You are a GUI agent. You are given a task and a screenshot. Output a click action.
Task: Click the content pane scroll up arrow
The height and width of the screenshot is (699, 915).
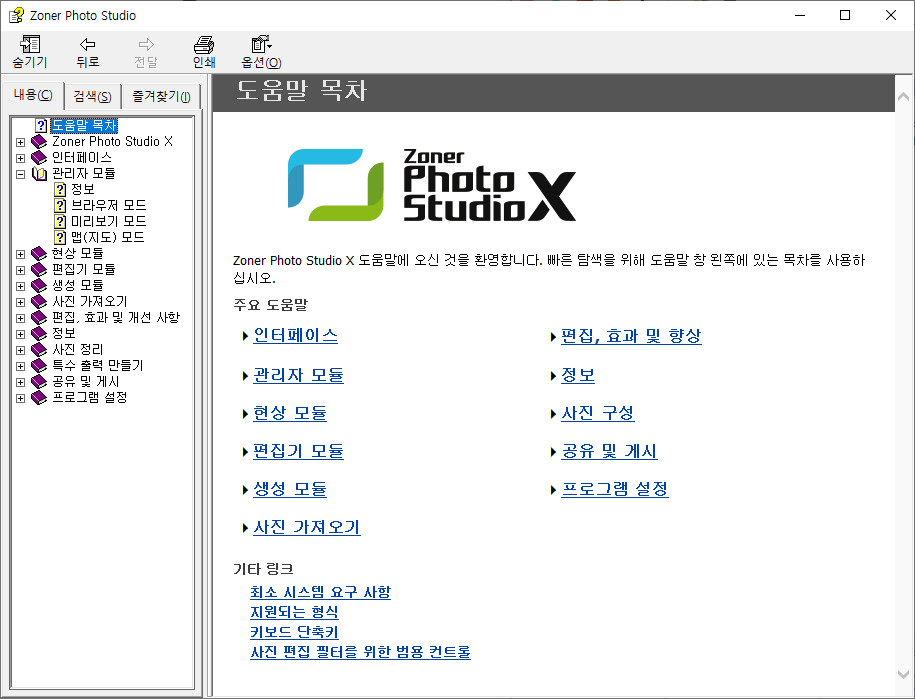coord(903,96)
